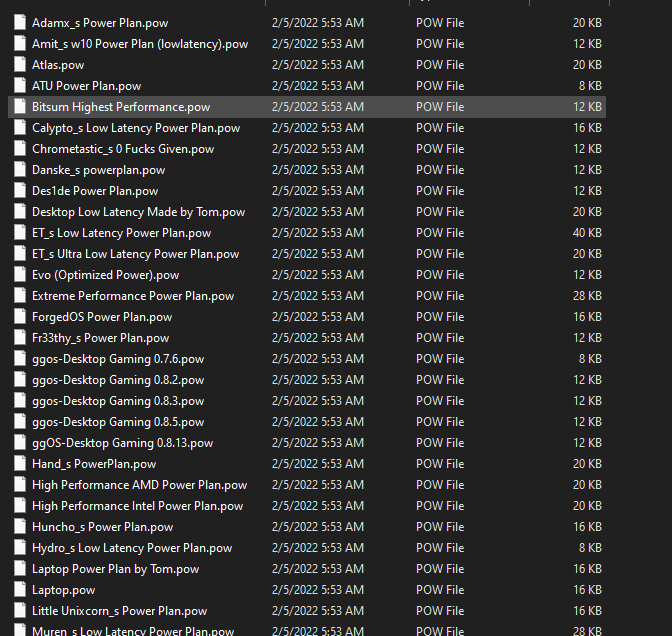The height and width of the screenshot is (636, 672).
Task: Select ATU Power Plan.pow file name
Action: pos(87,86)
